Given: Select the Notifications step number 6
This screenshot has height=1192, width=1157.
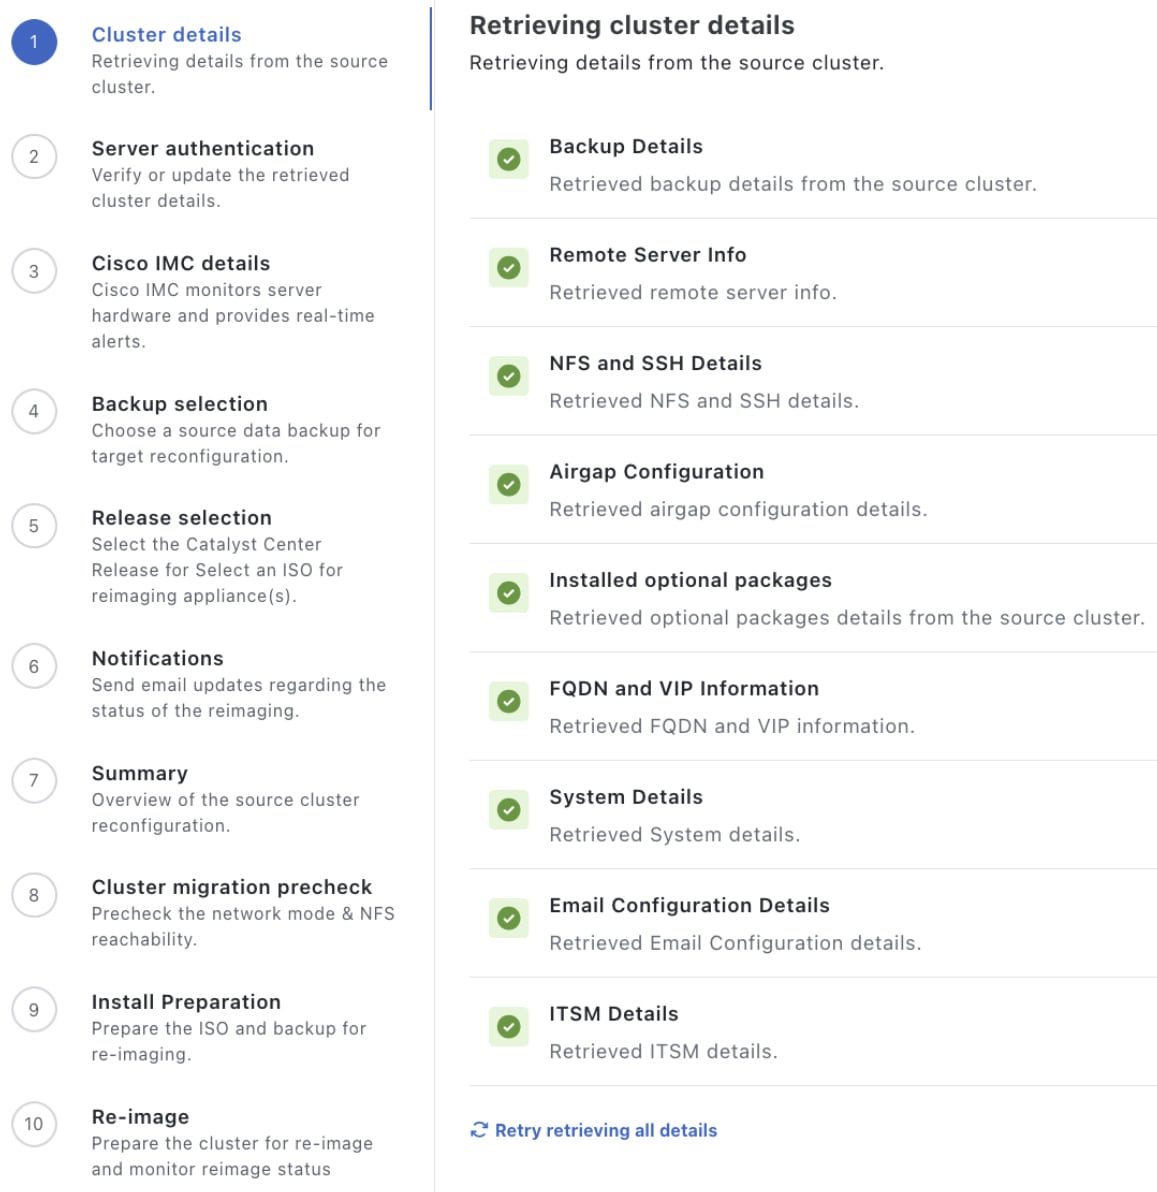Looking at the screenshot, I should pos(34,667).
